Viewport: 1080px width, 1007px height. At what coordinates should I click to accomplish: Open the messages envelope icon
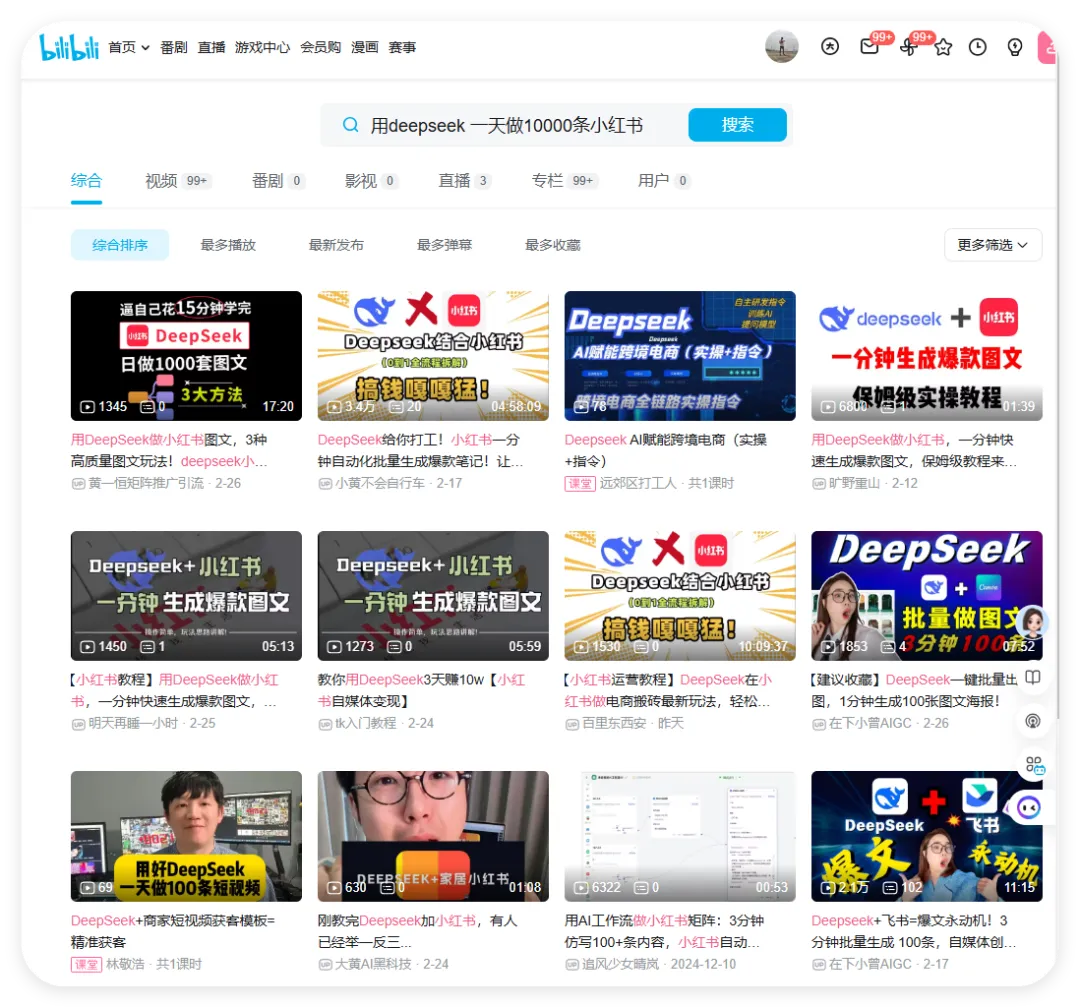[x=869, y=46]
